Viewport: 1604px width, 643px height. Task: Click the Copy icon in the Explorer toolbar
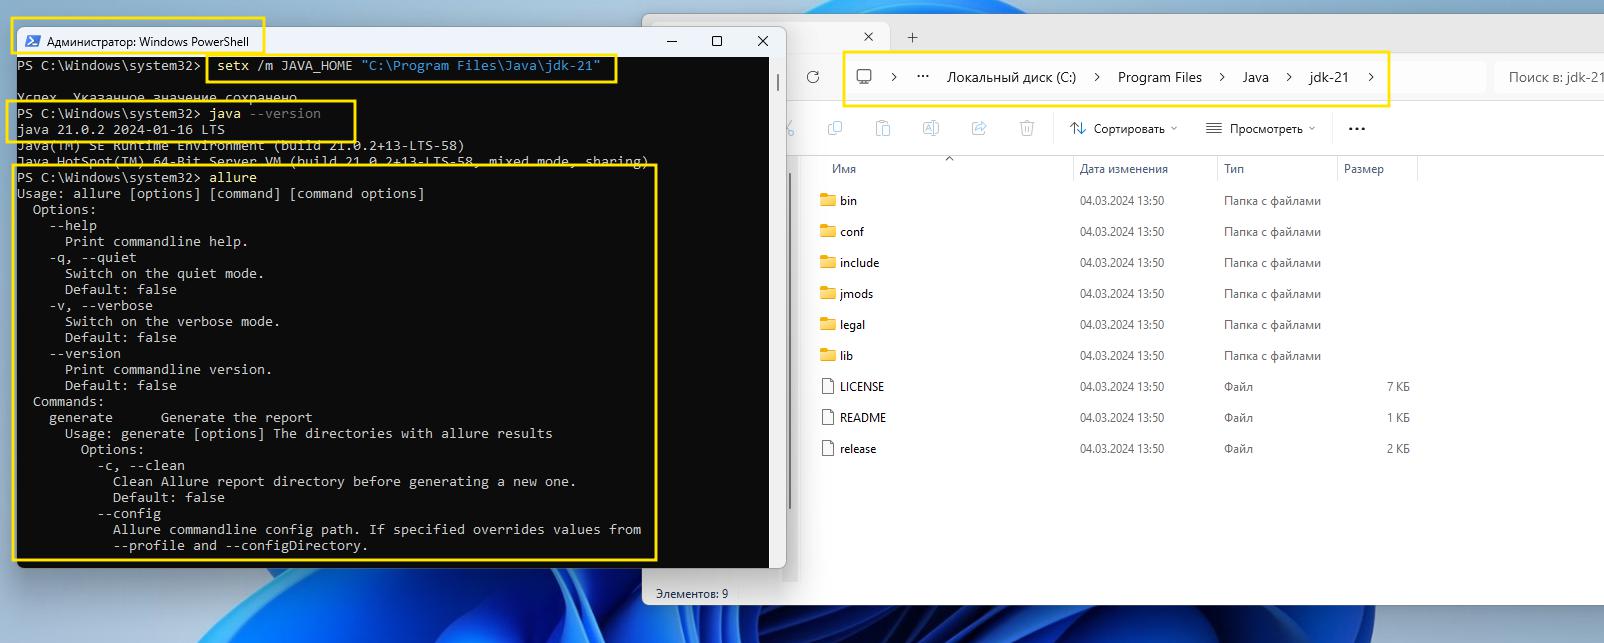pyautogui.click(x=835, y=128)
